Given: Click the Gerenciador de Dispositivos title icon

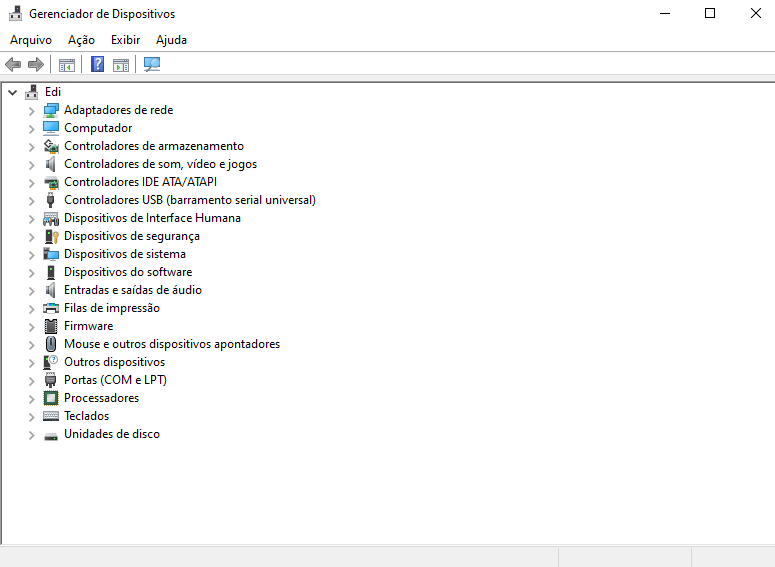Looking at the screenshot, I should tap(16, 13).
